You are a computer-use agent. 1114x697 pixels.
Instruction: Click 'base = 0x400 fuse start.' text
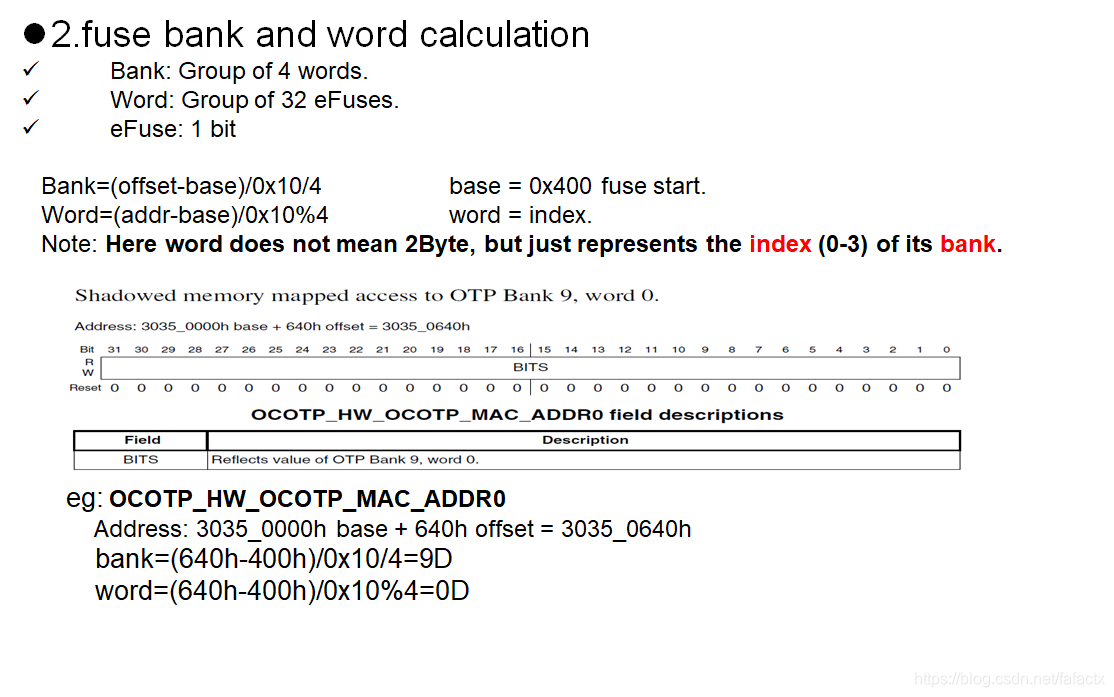[578, 186]
